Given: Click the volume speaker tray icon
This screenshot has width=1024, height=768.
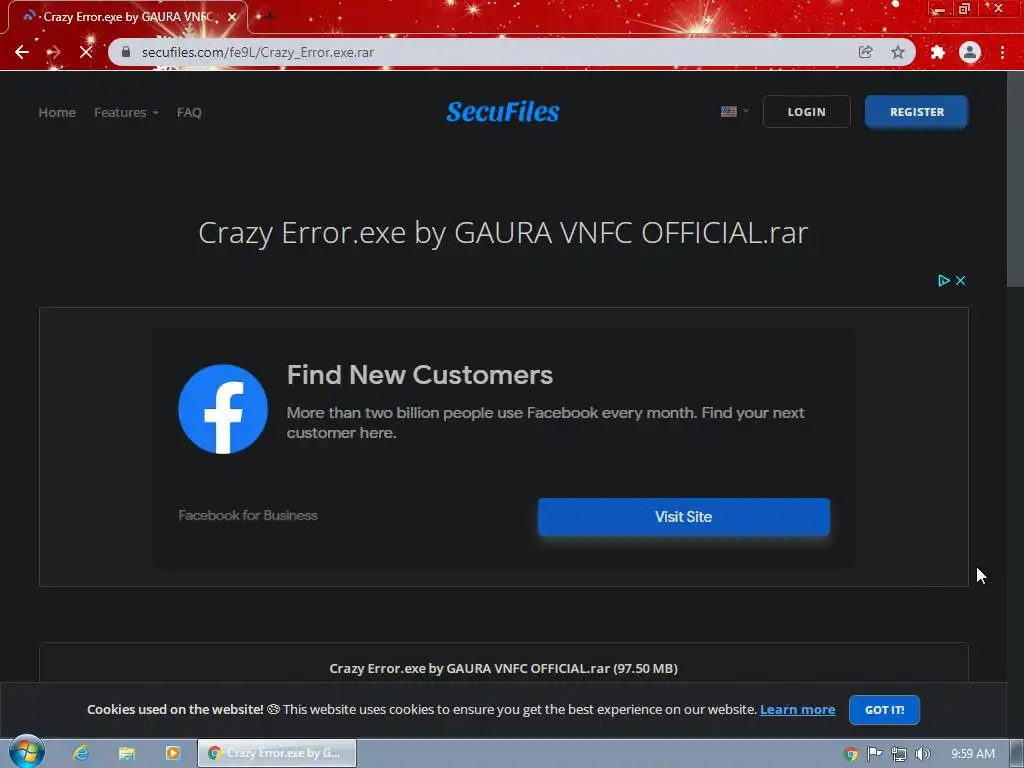Looking at the screenshot, I should pos(922,754).
